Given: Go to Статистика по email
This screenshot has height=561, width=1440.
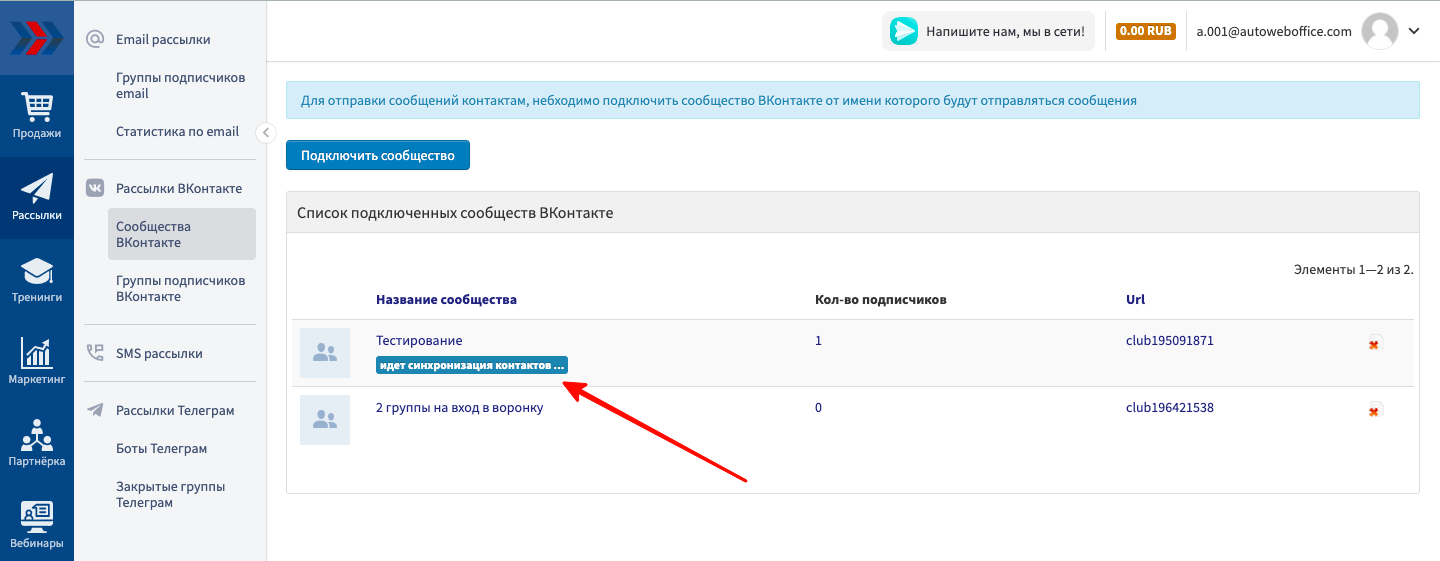Looking at the screenshot, I should (177, 131).
